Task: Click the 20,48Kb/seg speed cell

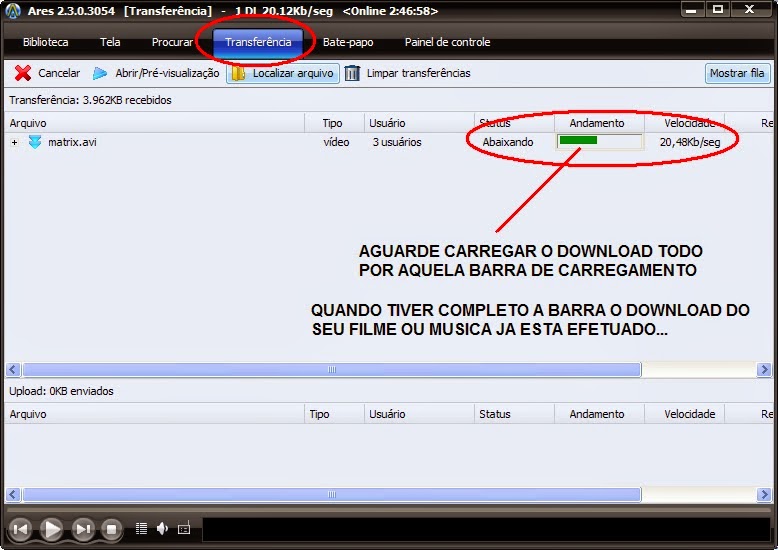Action: click(x=690, y=142)
